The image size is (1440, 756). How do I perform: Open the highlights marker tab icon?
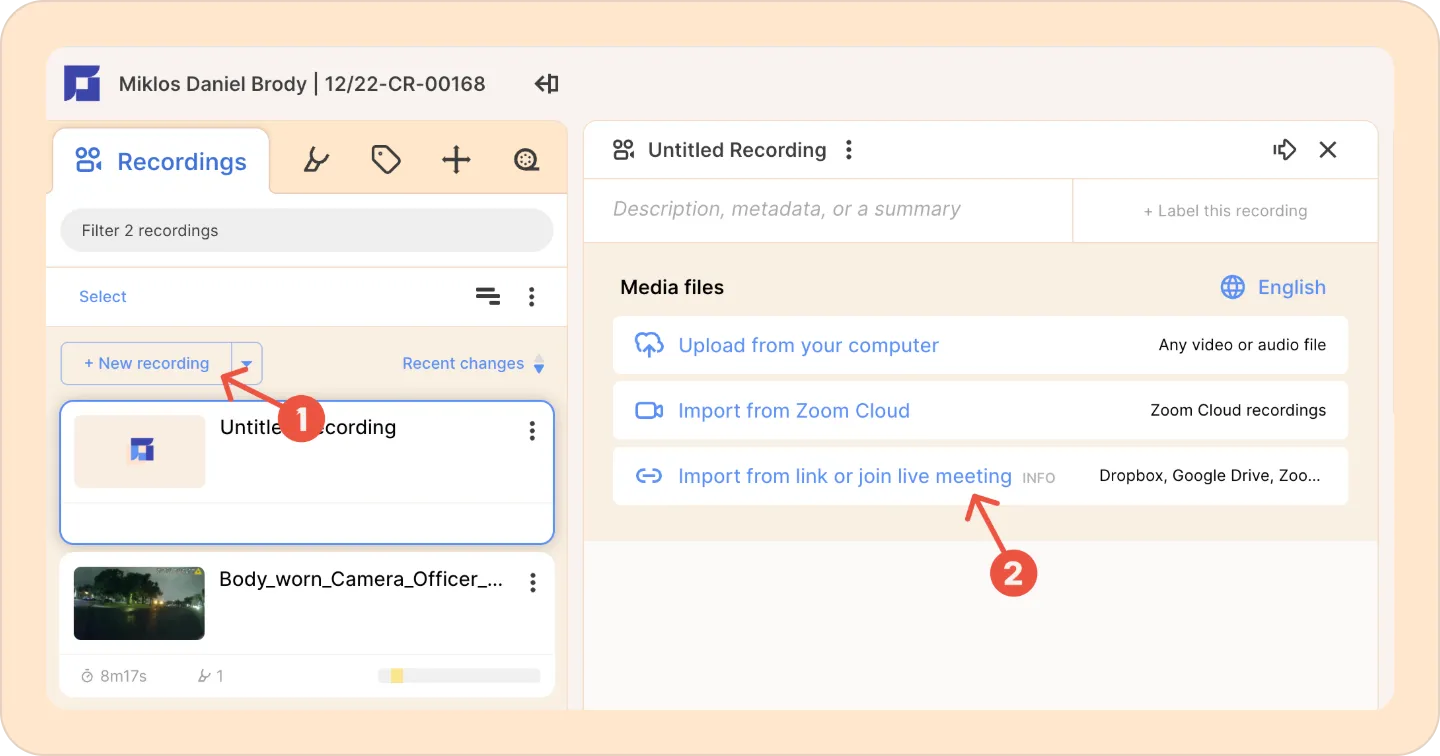316,160
